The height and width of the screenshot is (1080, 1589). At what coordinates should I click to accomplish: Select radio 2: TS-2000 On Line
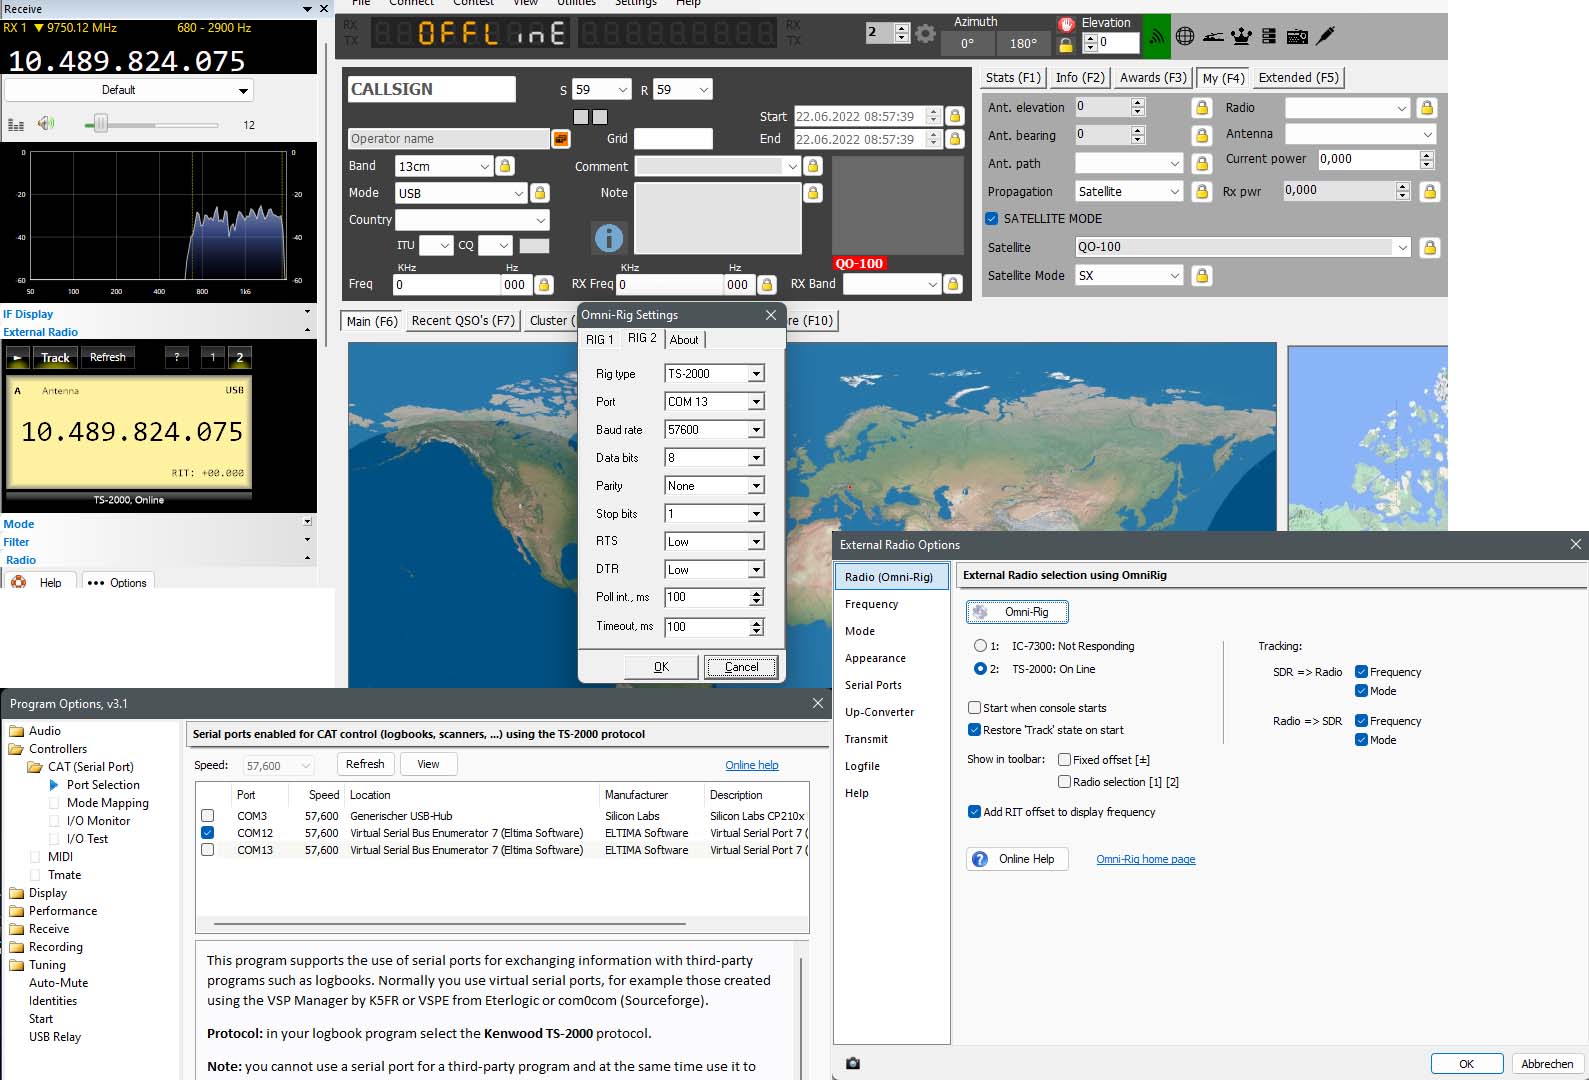[980, 669]
